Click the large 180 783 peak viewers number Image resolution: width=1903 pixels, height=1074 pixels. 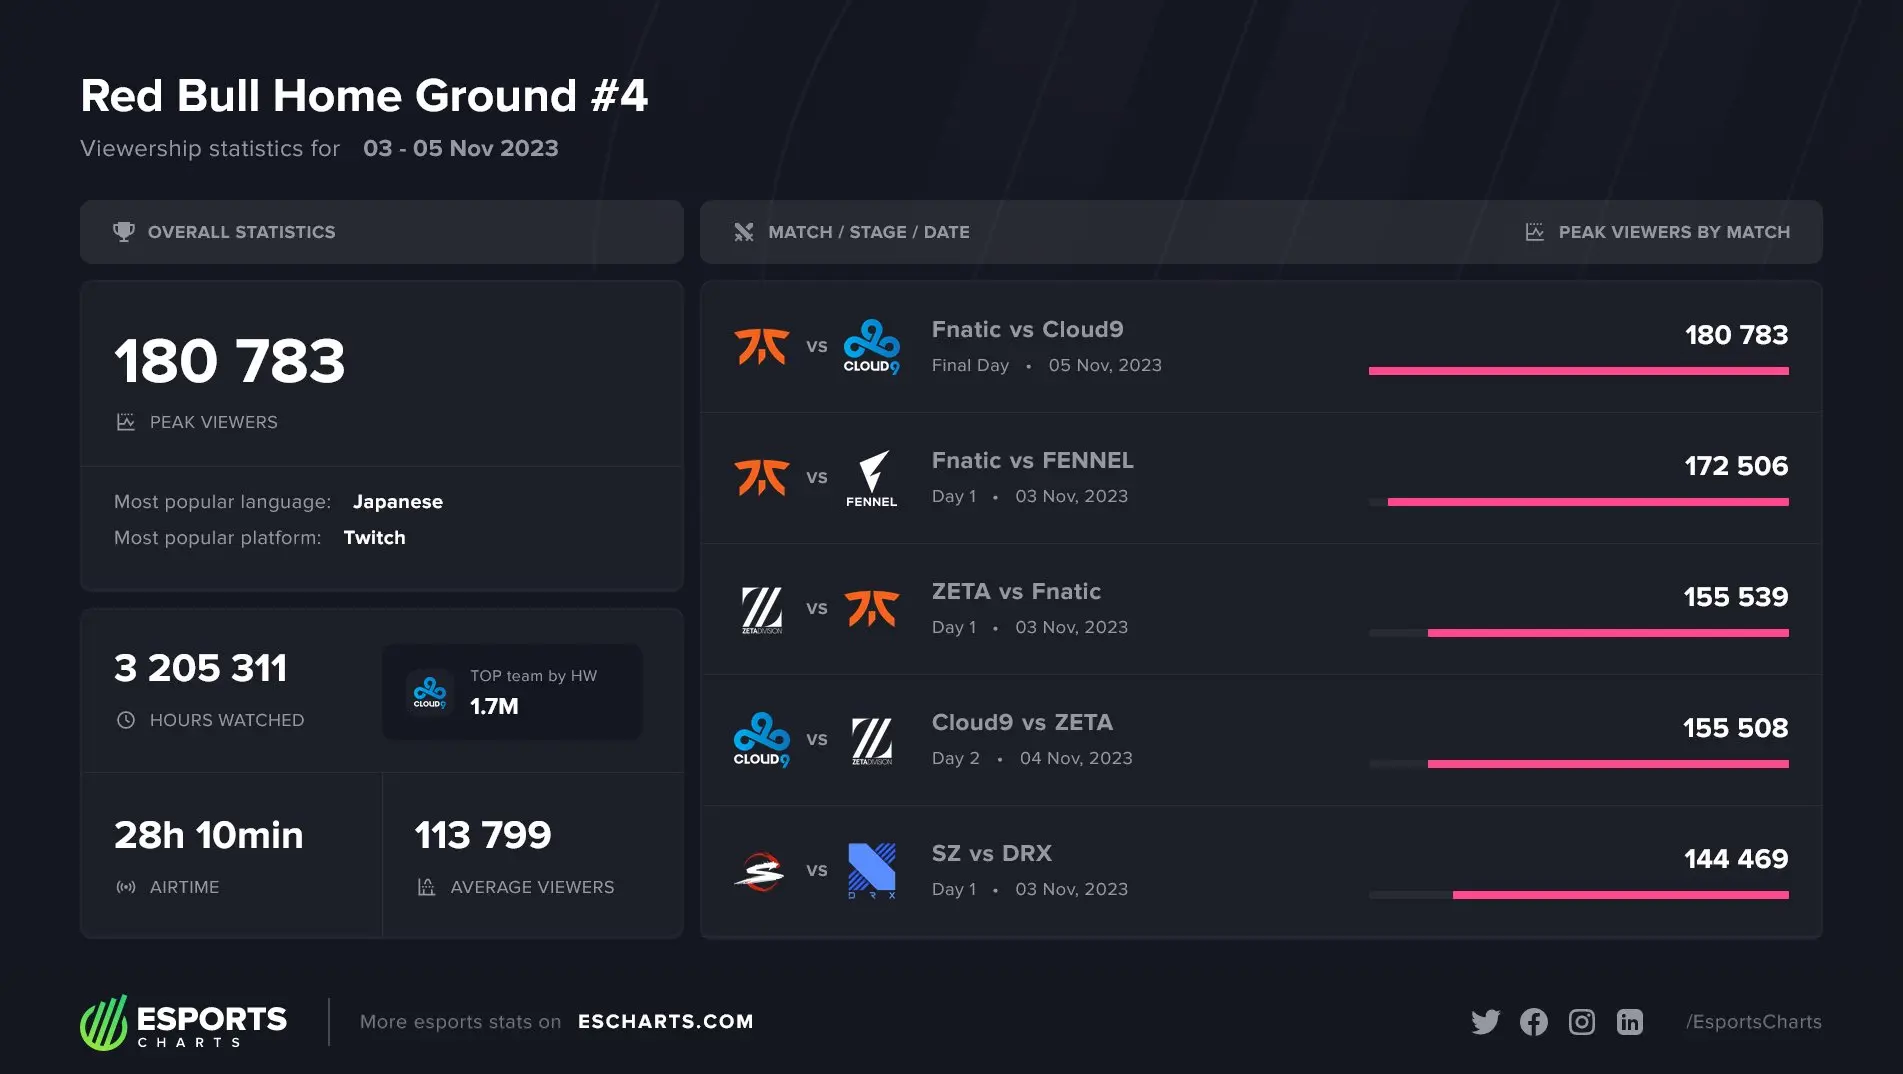pos(230,361)
